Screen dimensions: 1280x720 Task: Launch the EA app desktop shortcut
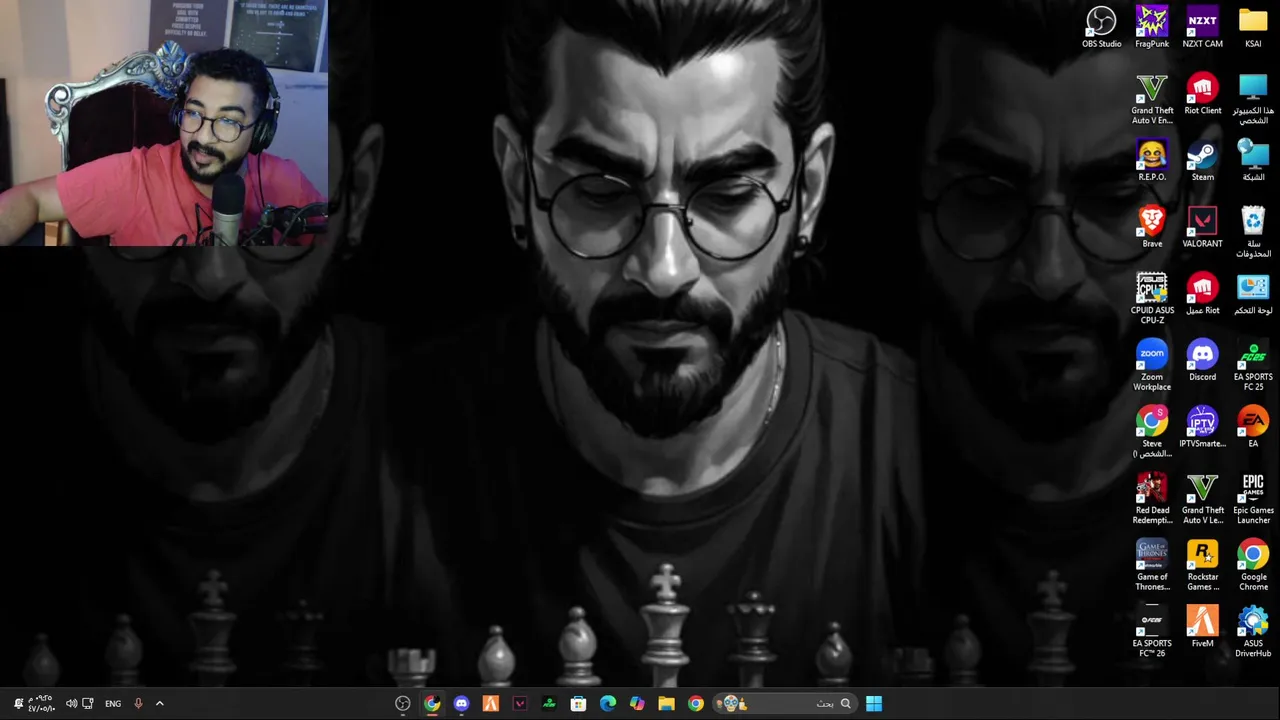tap(1253, 427)
